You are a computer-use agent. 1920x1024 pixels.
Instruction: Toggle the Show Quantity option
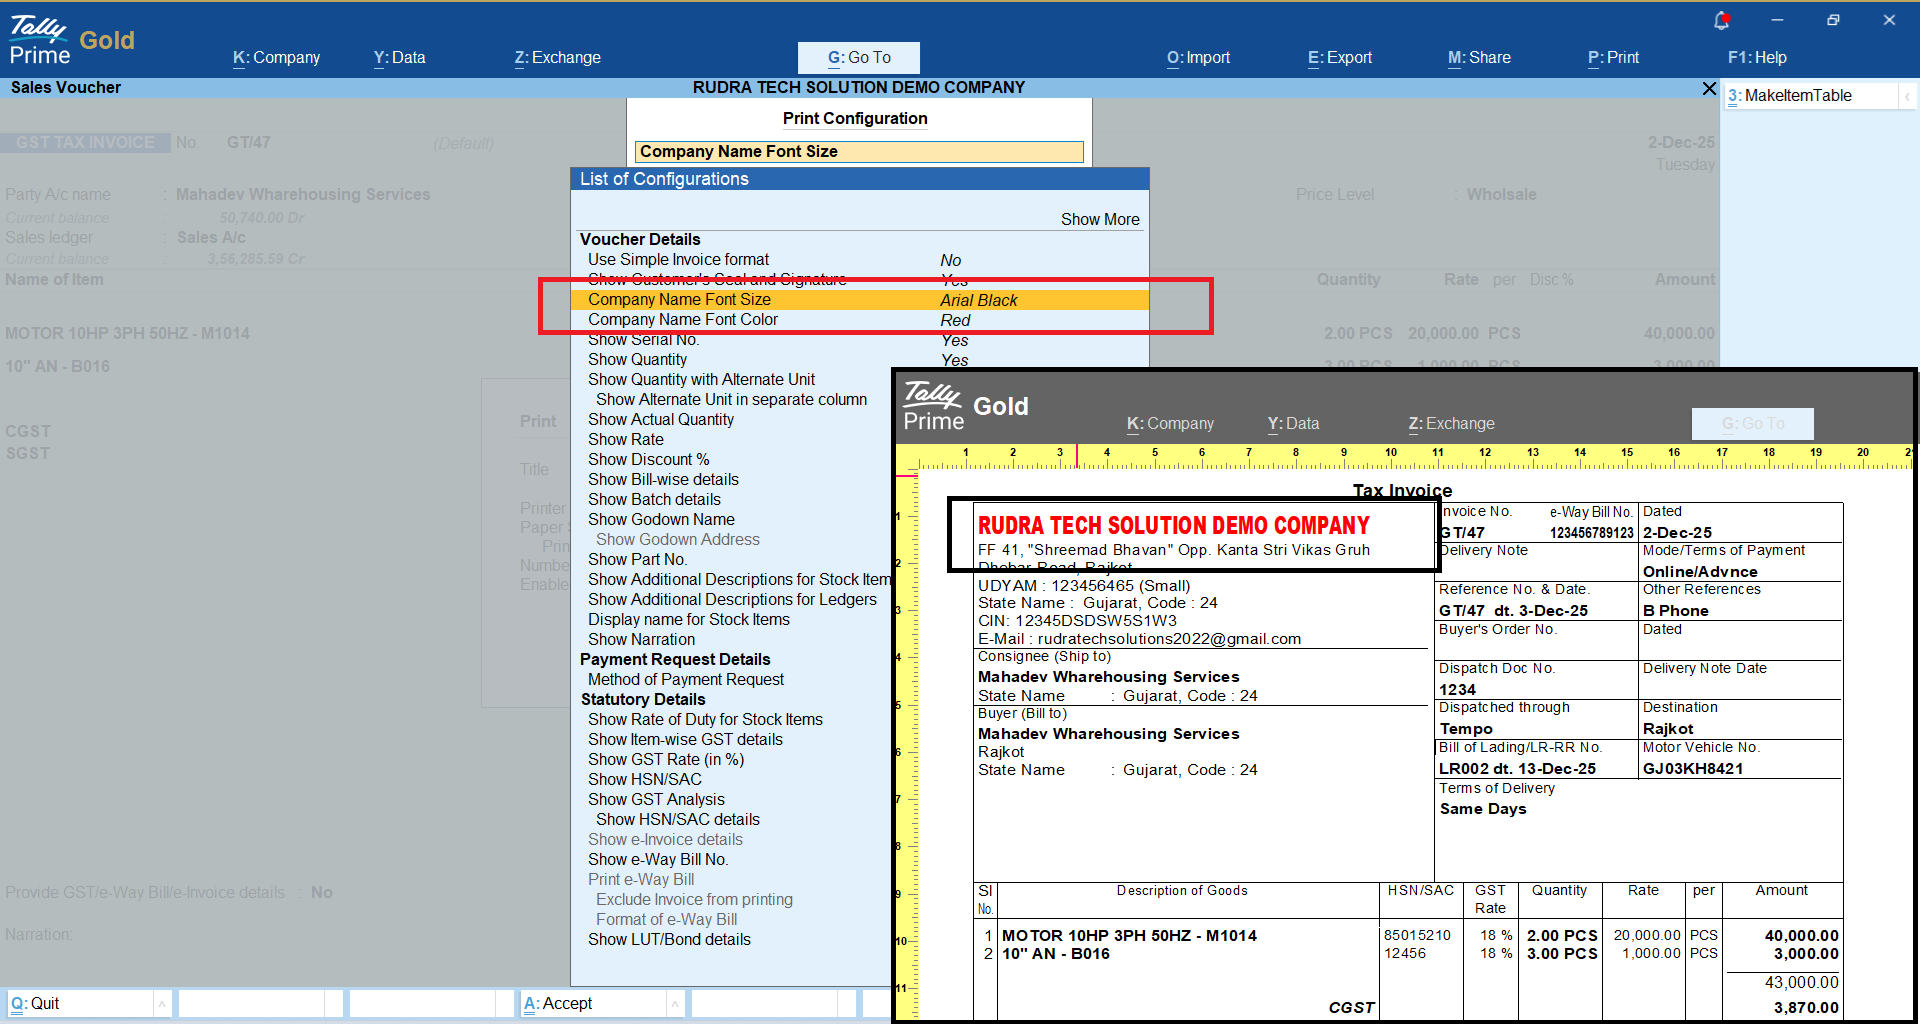point(637,360)
